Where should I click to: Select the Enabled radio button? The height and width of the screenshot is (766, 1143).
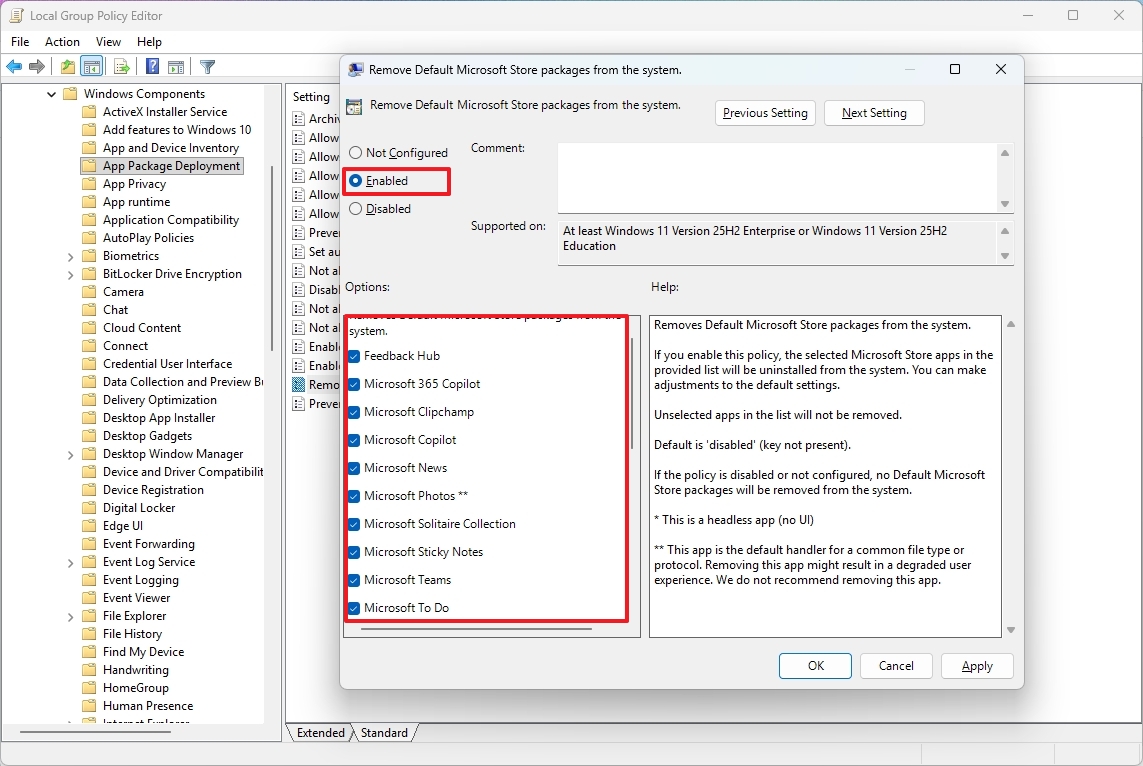(x=356, y=181)
